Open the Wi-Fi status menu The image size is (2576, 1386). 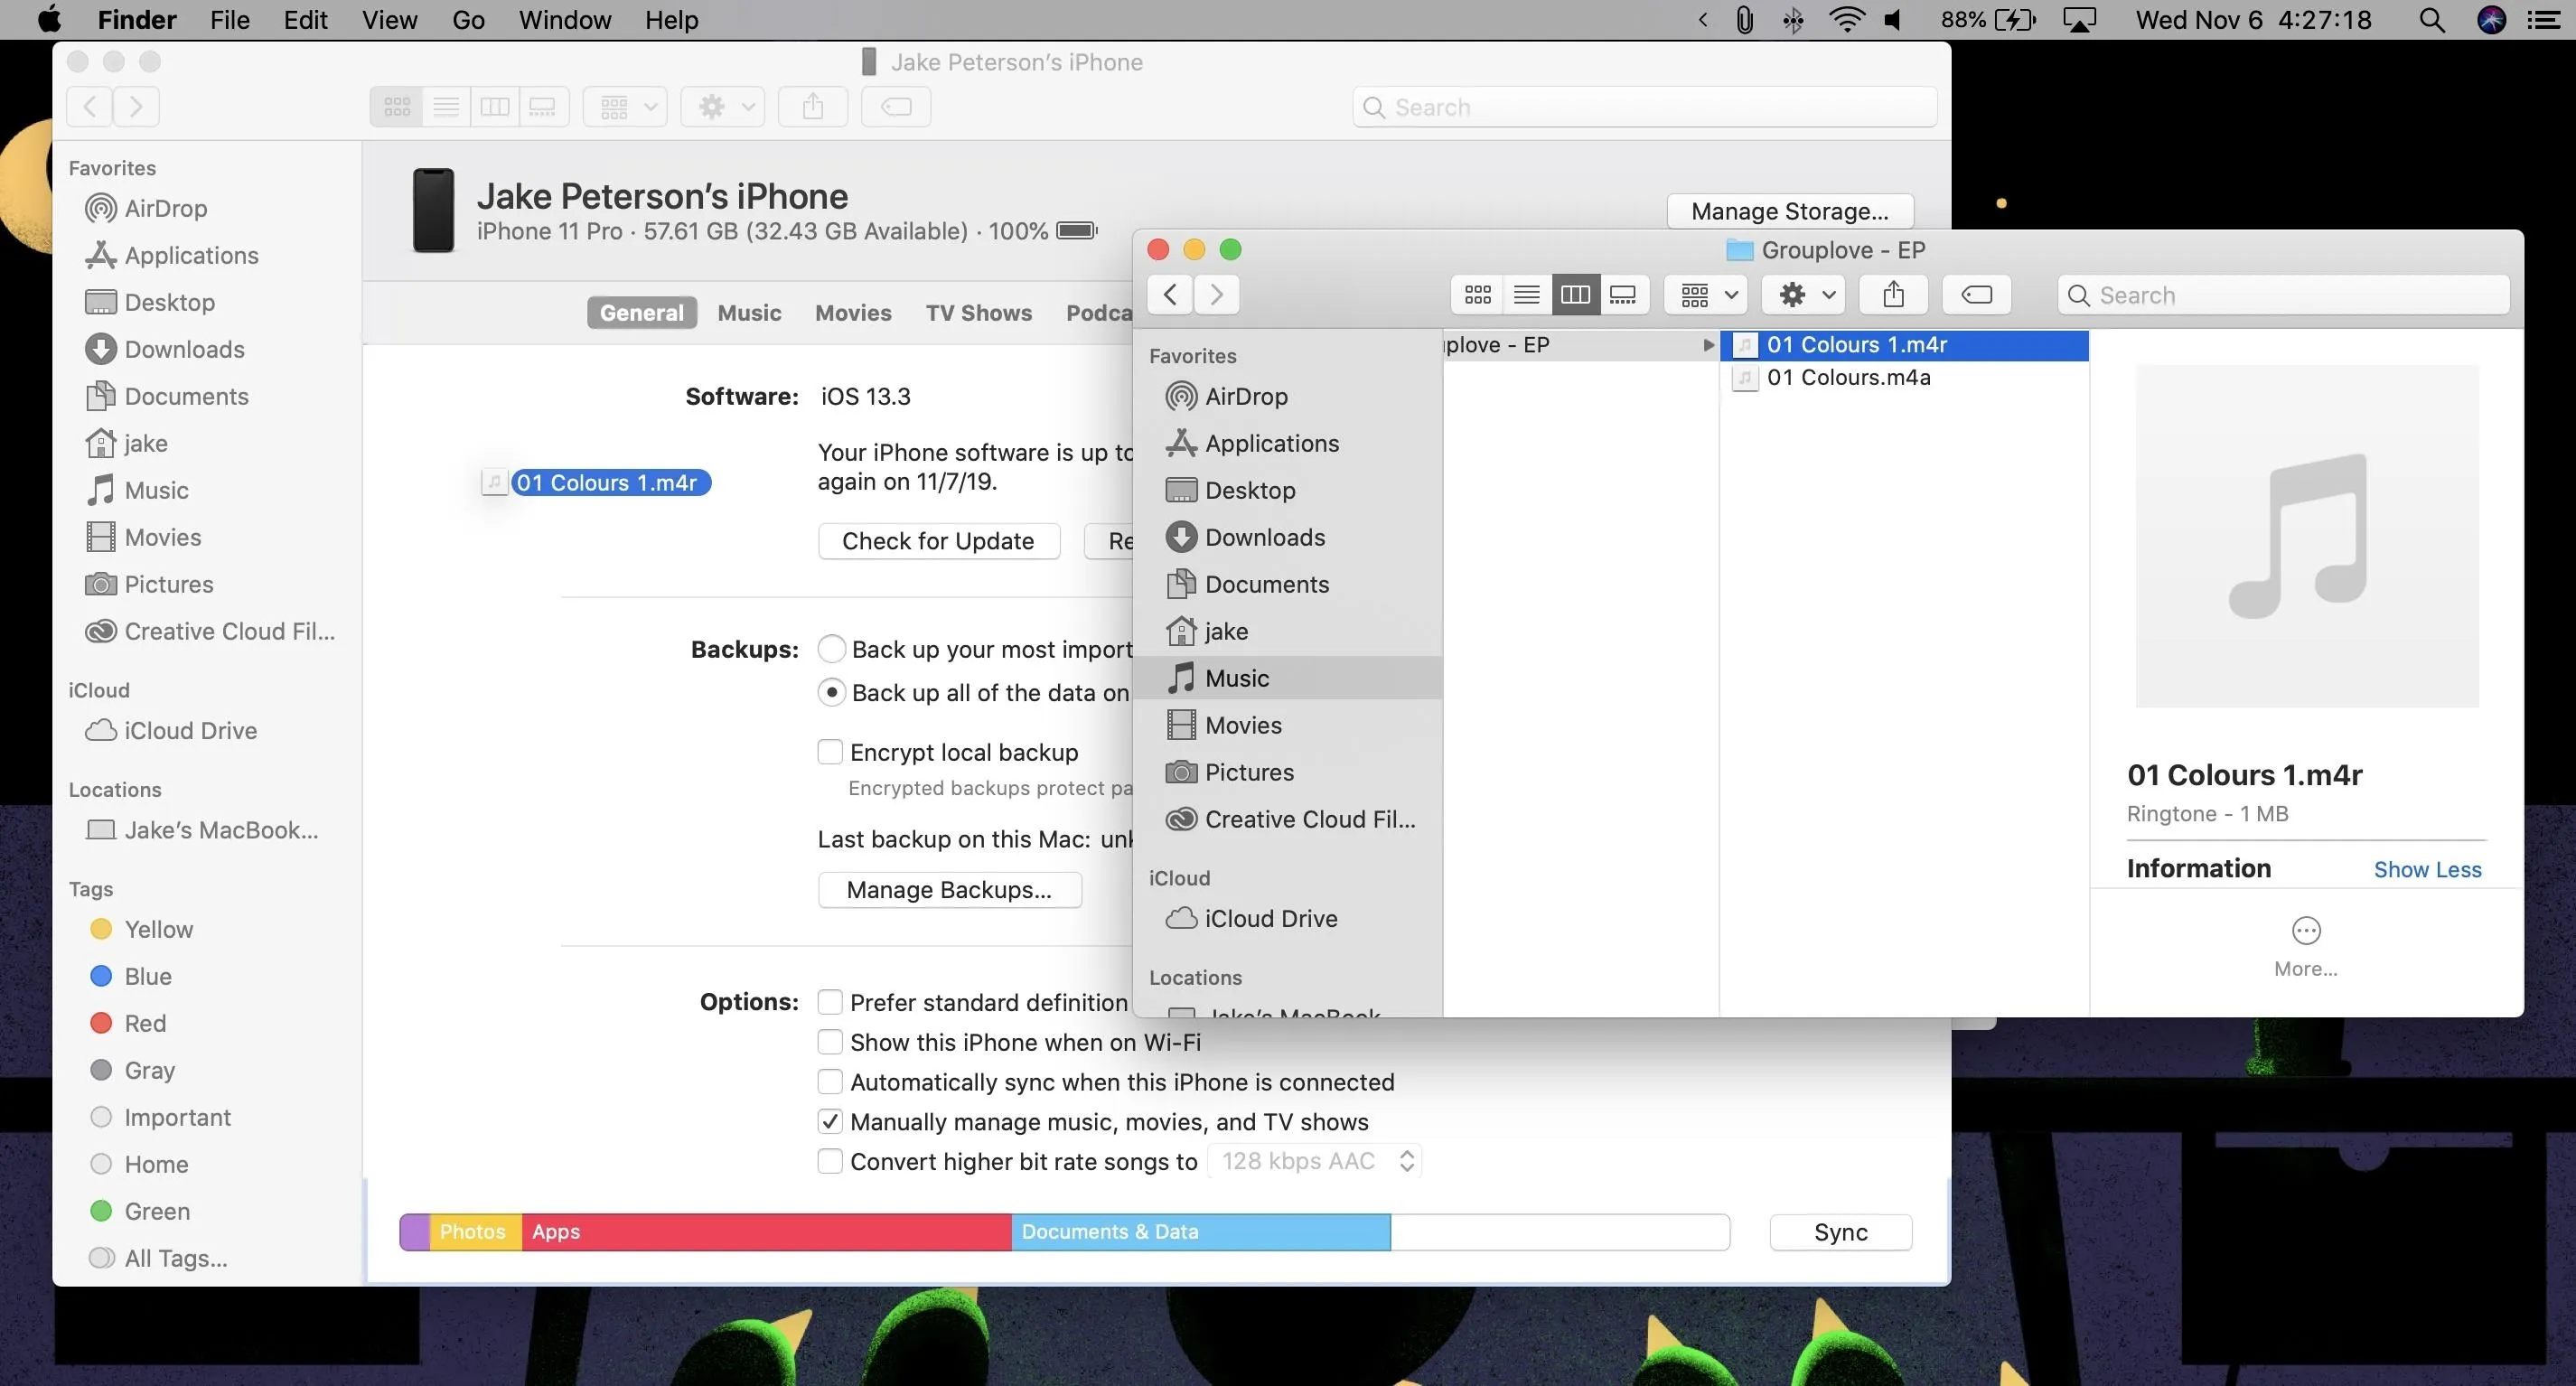1846,20
